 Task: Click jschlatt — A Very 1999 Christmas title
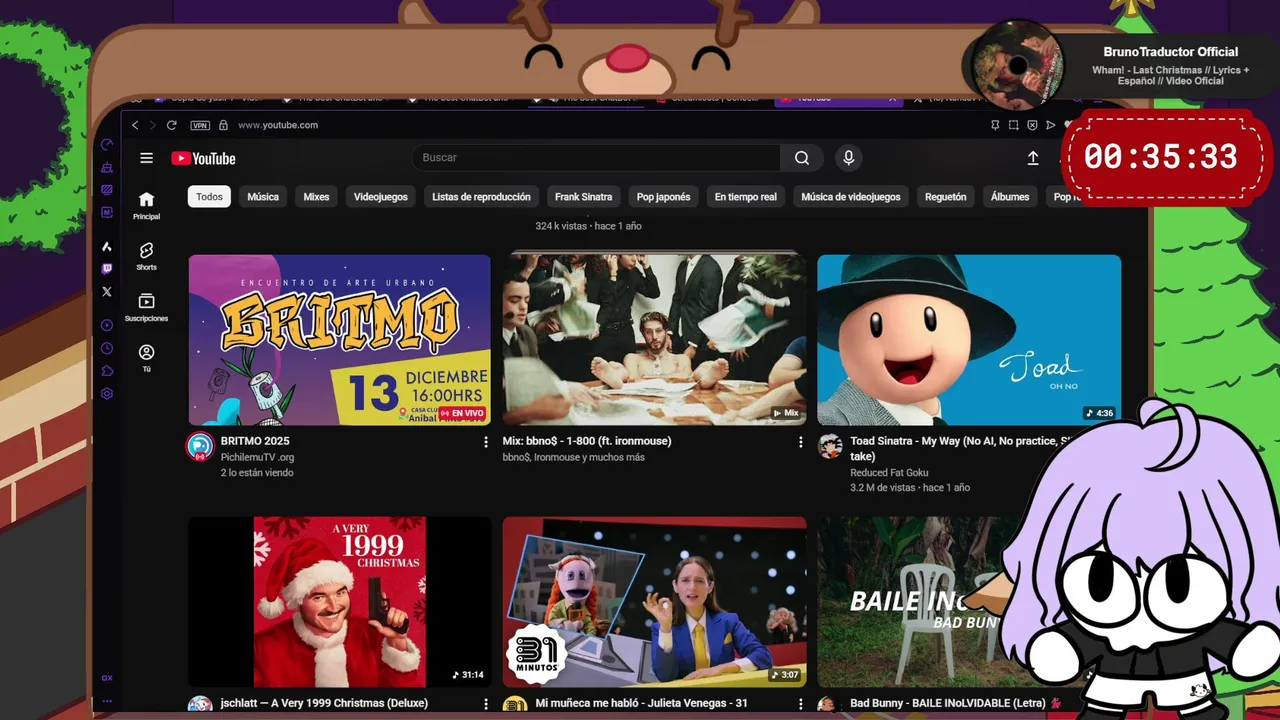click(x=324, y=703)
